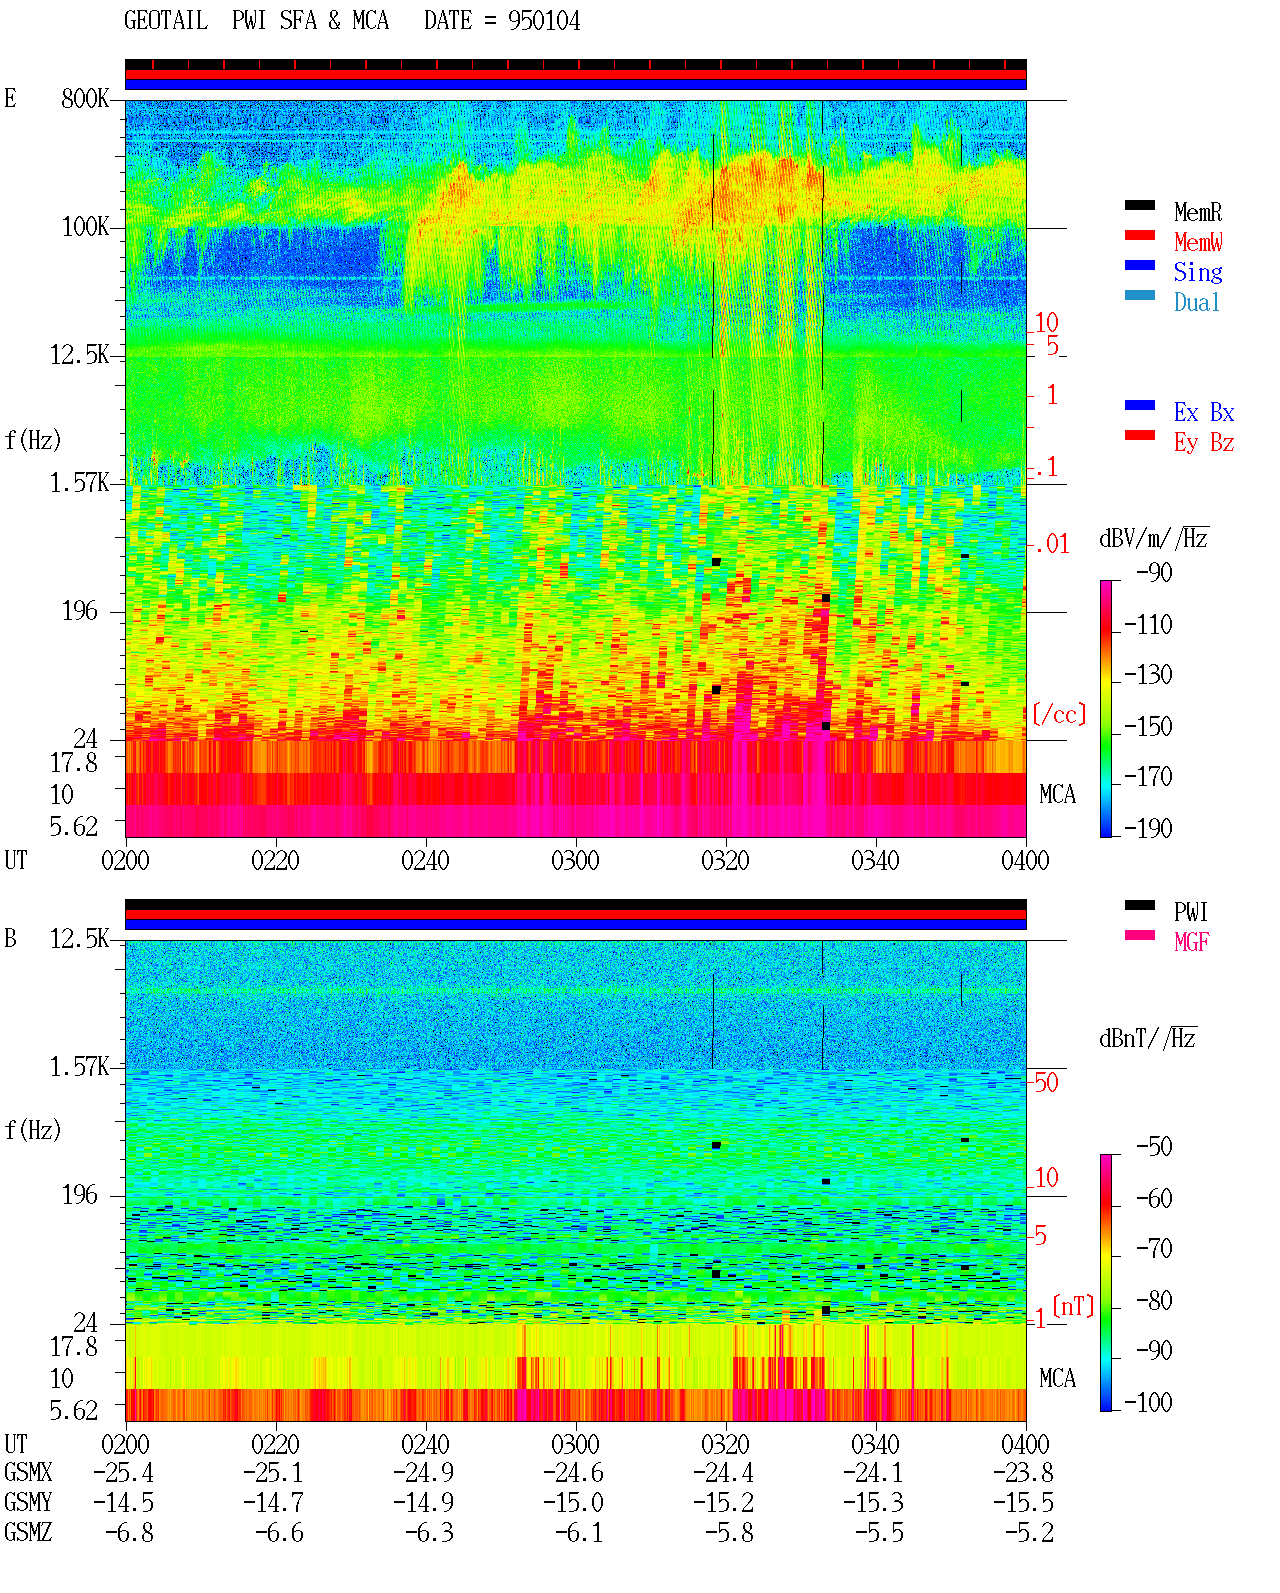
Task: Click the "-100" color scale tick label
Action: (1148, 1403)
